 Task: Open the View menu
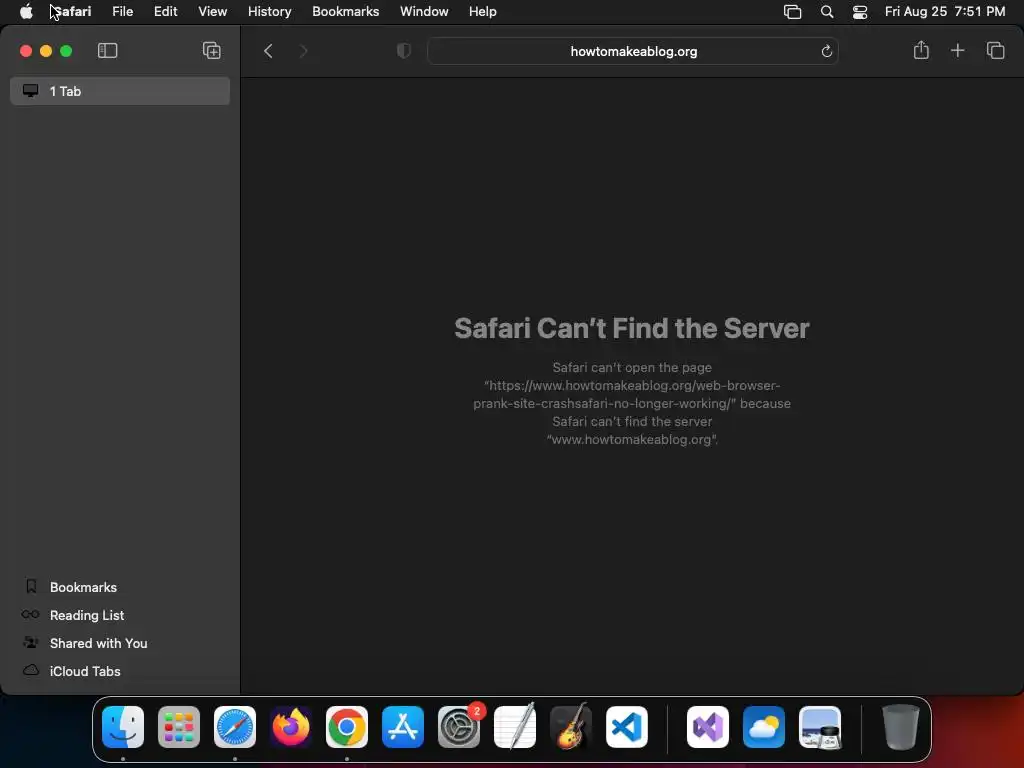coord(213,11)
